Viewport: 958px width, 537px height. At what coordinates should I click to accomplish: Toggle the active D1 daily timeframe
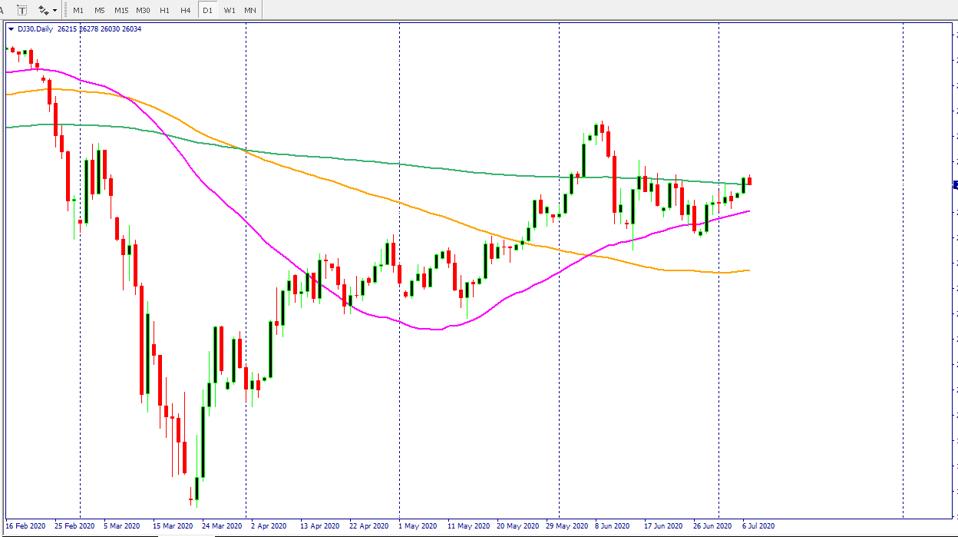click(x=207, y=9)
